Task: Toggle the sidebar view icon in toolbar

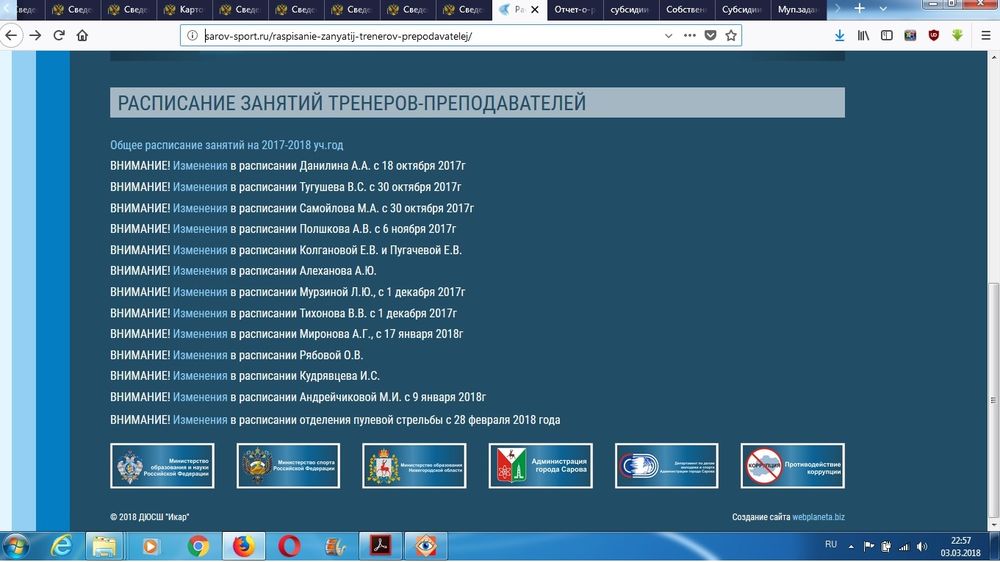Action: tap(885, 35)
